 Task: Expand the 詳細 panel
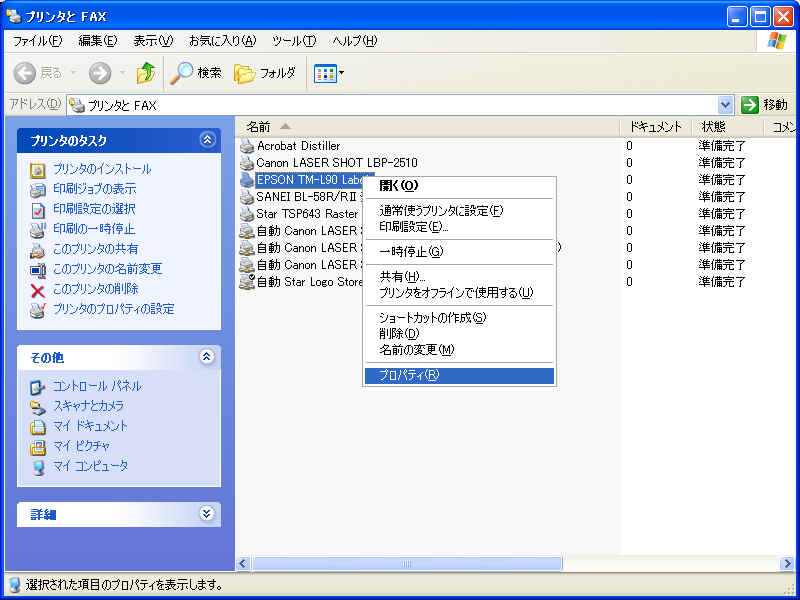(x=207, y=514)
